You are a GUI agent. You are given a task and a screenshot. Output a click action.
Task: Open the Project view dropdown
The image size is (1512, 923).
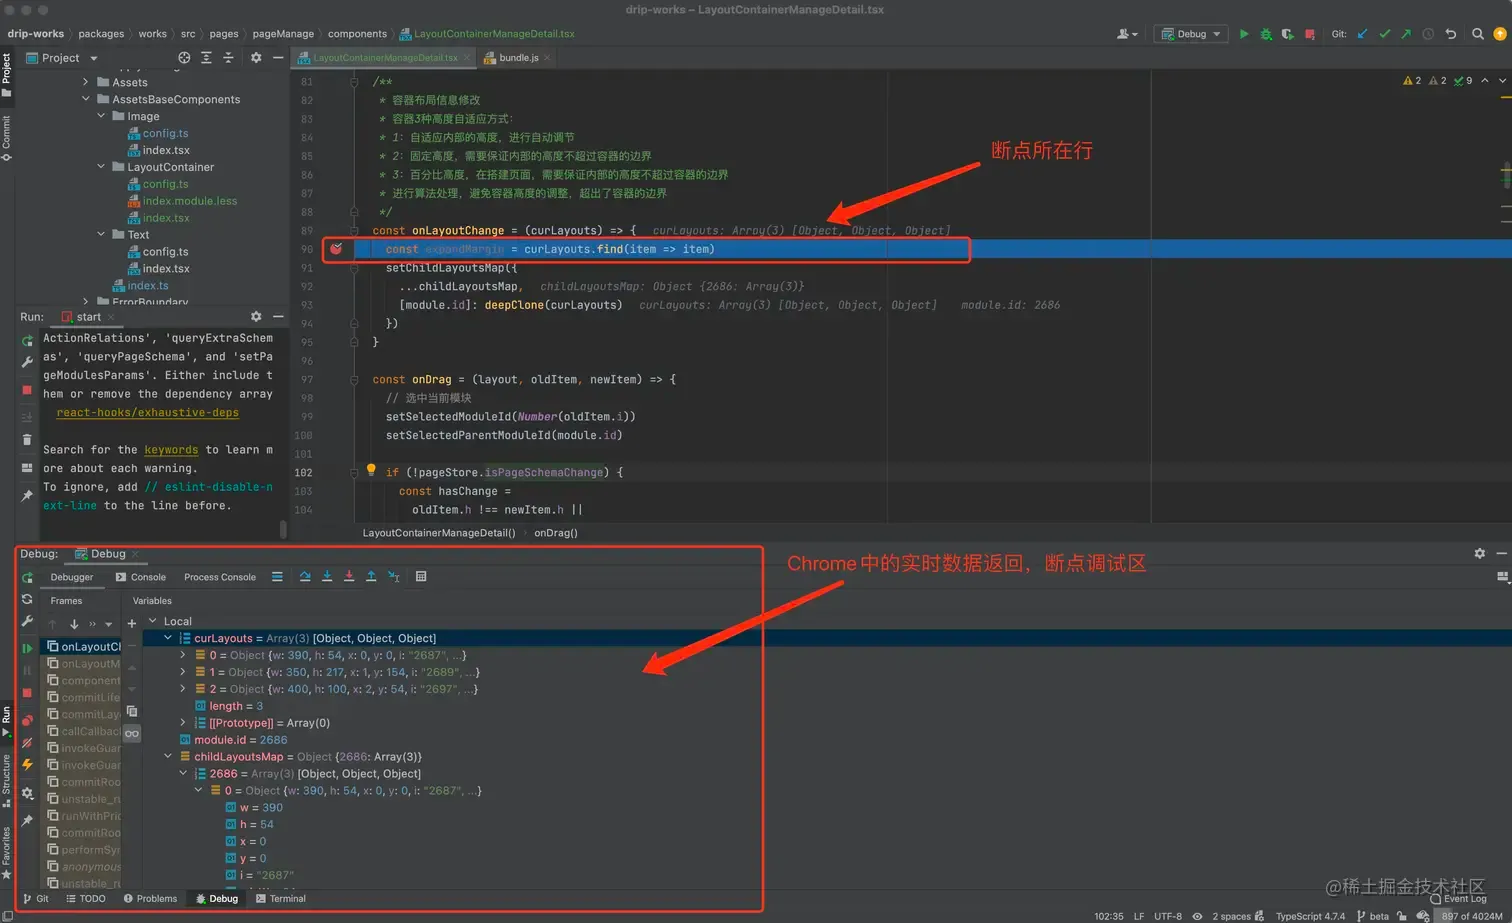60,58
